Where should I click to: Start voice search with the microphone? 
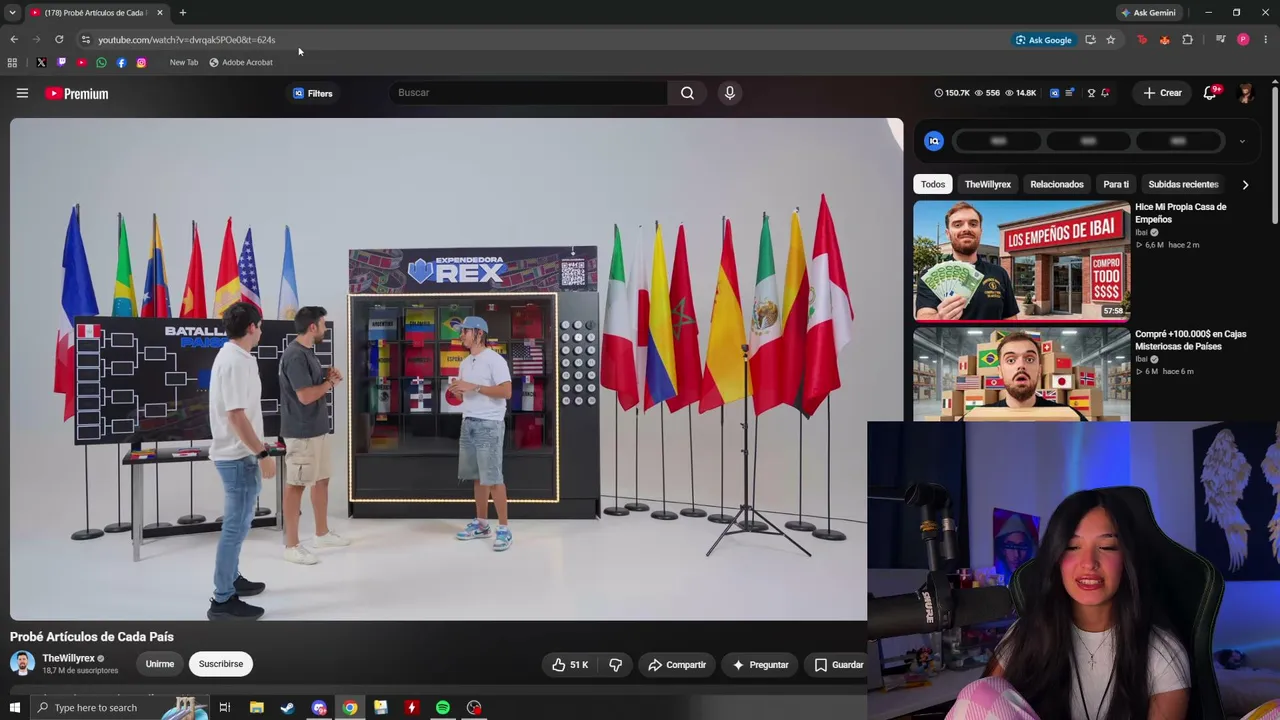730,93
